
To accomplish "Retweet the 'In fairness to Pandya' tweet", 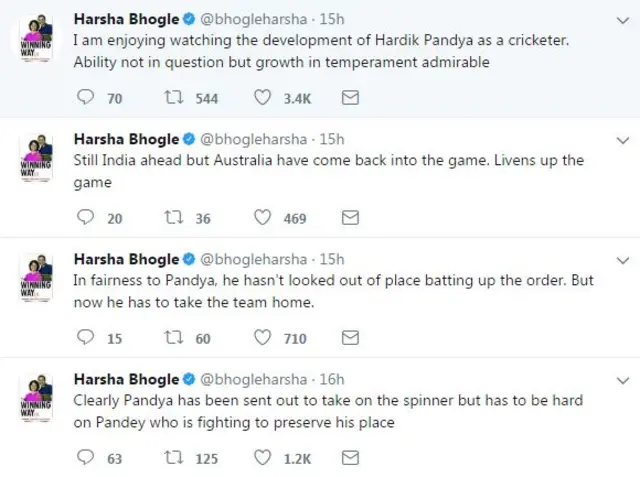I will click(175, 338).
